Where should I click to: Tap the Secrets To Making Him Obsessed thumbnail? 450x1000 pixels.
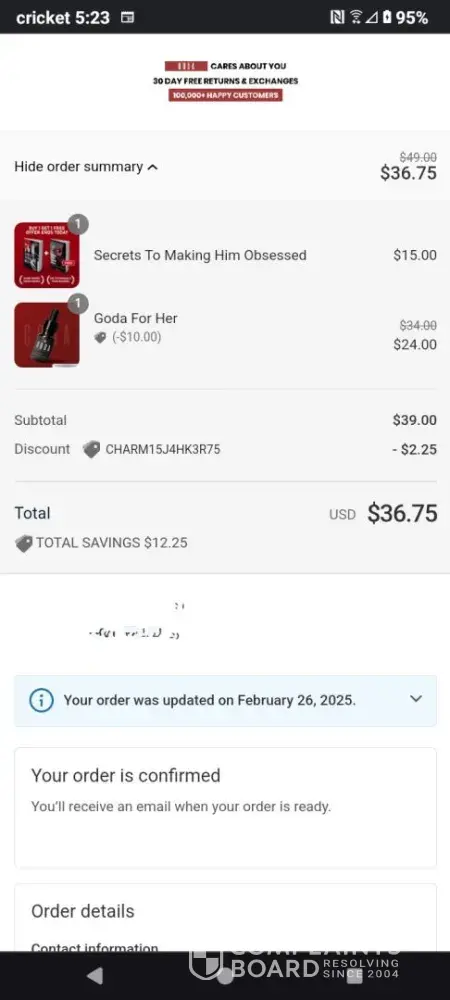pyautogui.click(x=47, y=255)
